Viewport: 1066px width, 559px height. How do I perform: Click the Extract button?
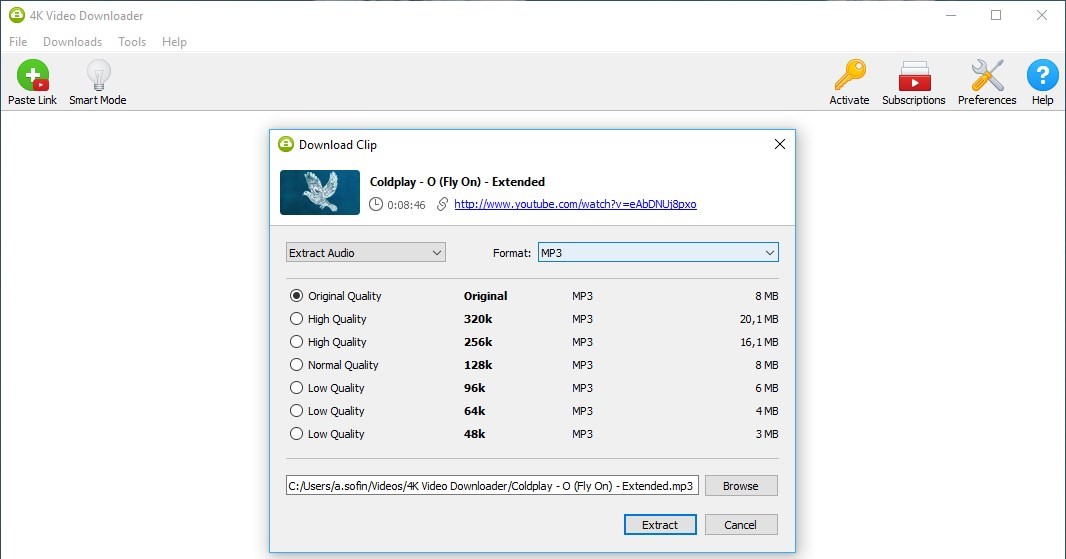660,524
